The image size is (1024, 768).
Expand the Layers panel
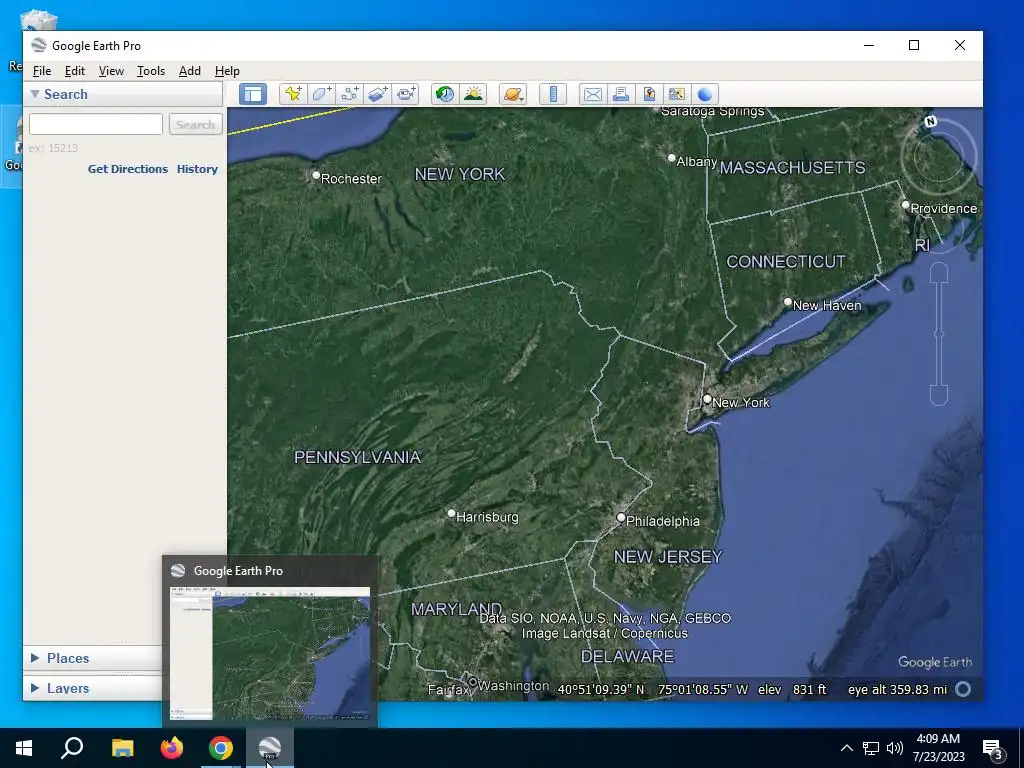(x=35, y=688)
